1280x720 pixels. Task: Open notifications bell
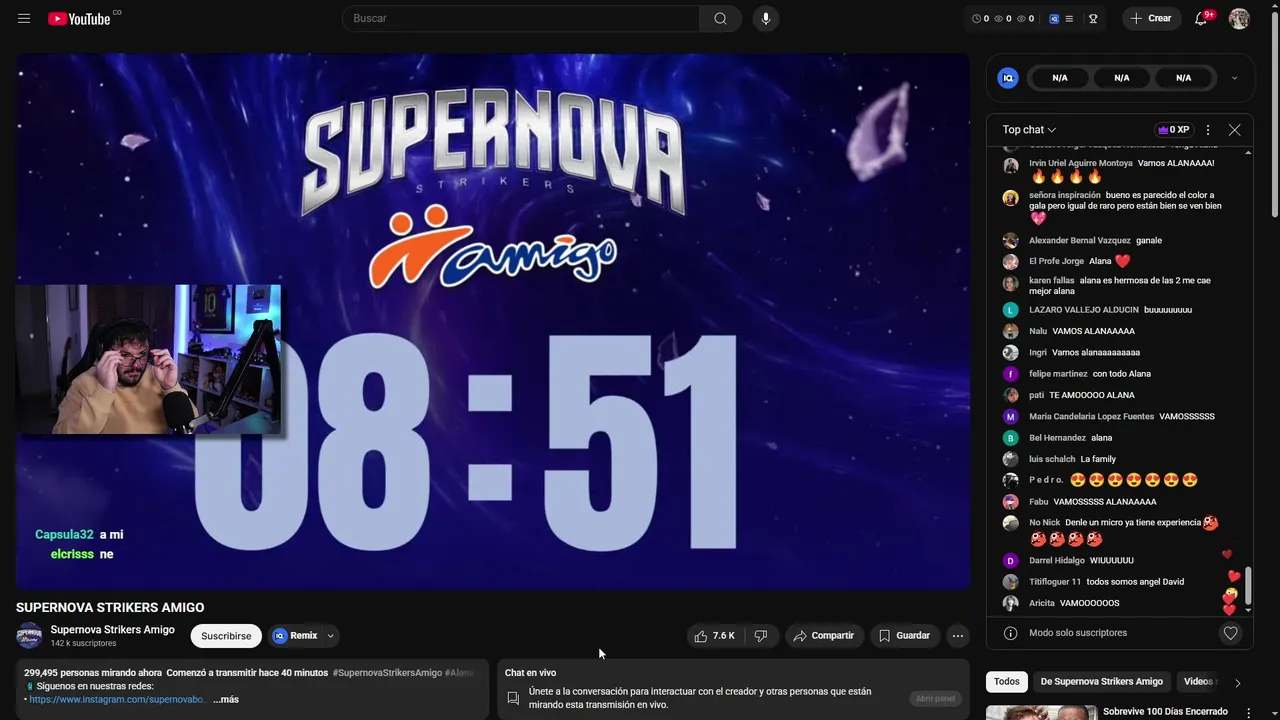tap(1202, 18)
